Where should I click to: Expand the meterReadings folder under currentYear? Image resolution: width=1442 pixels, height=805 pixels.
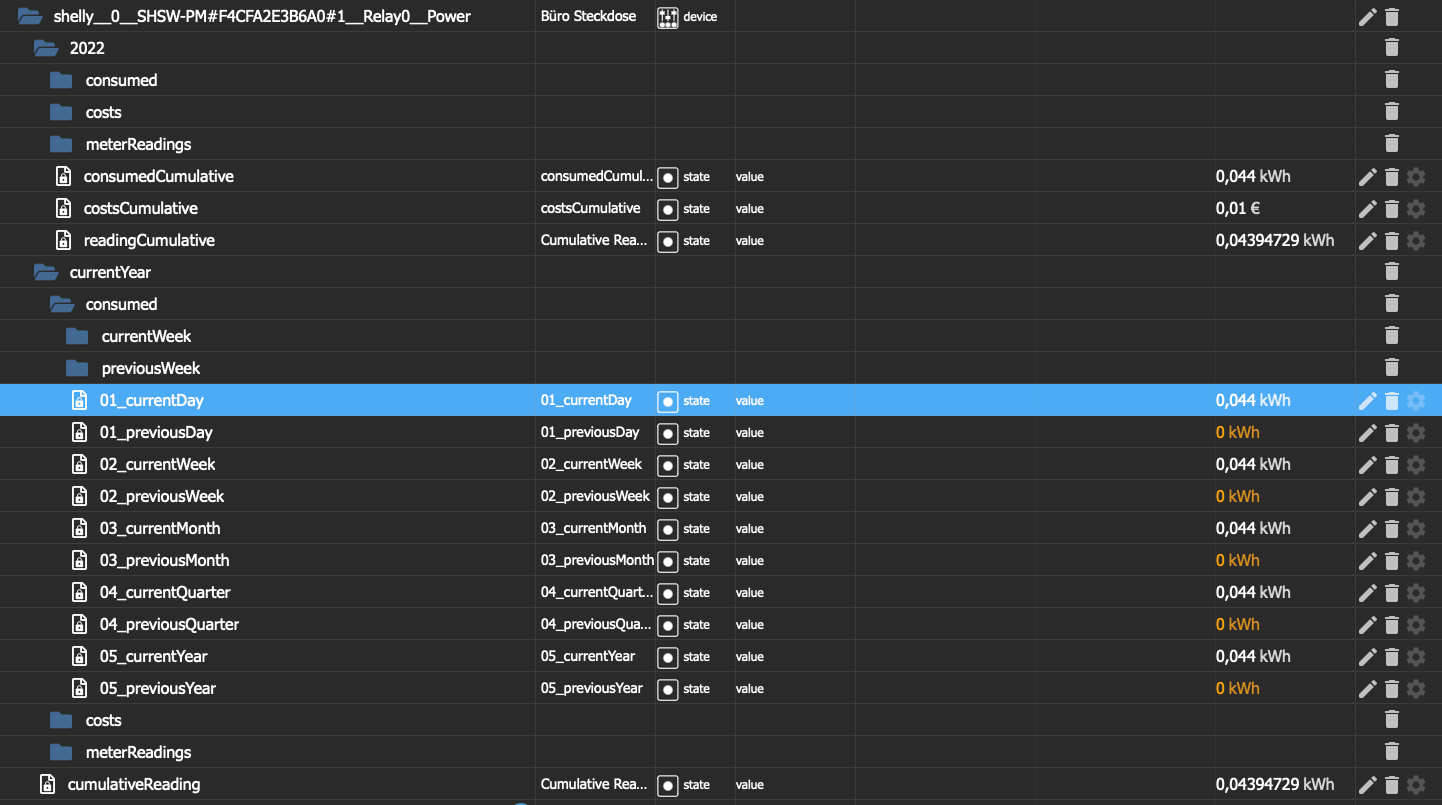[61, 752]
